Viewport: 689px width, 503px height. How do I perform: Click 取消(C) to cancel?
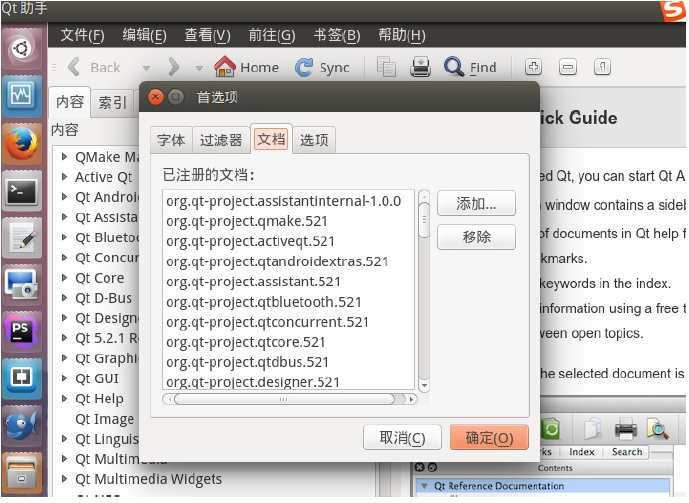pos(402,438)
